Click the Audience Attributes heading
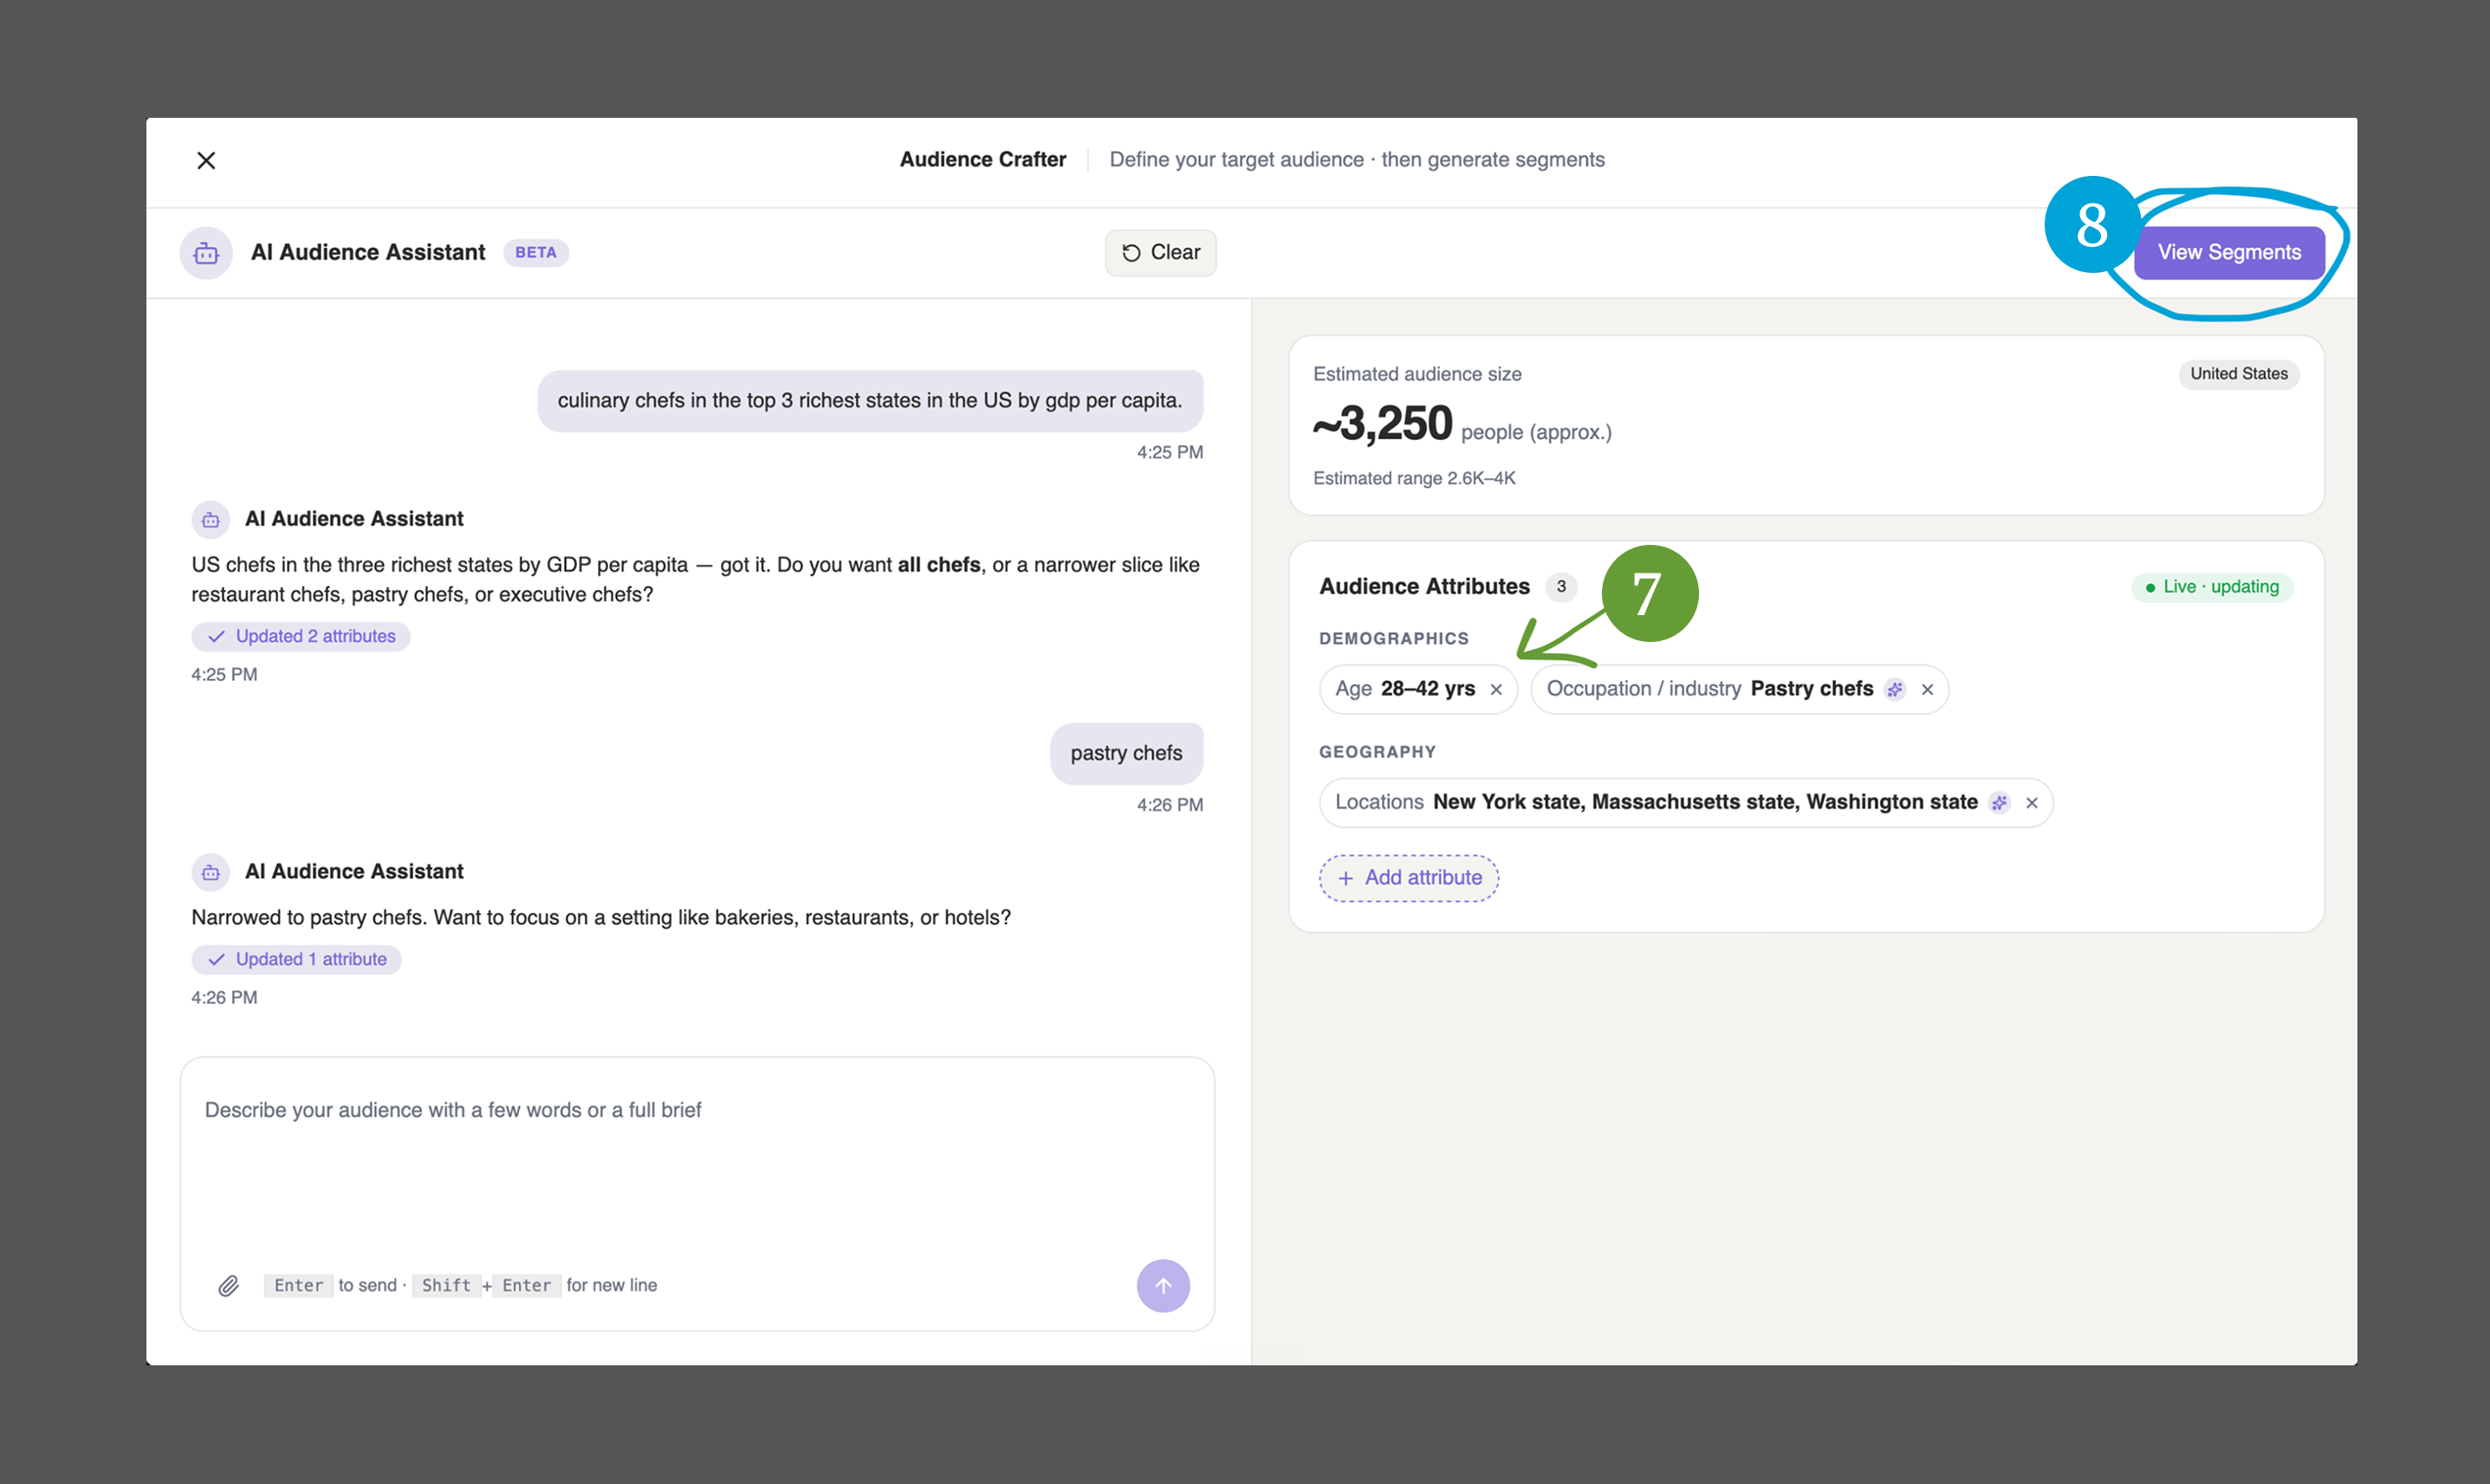 point(1424,587)
